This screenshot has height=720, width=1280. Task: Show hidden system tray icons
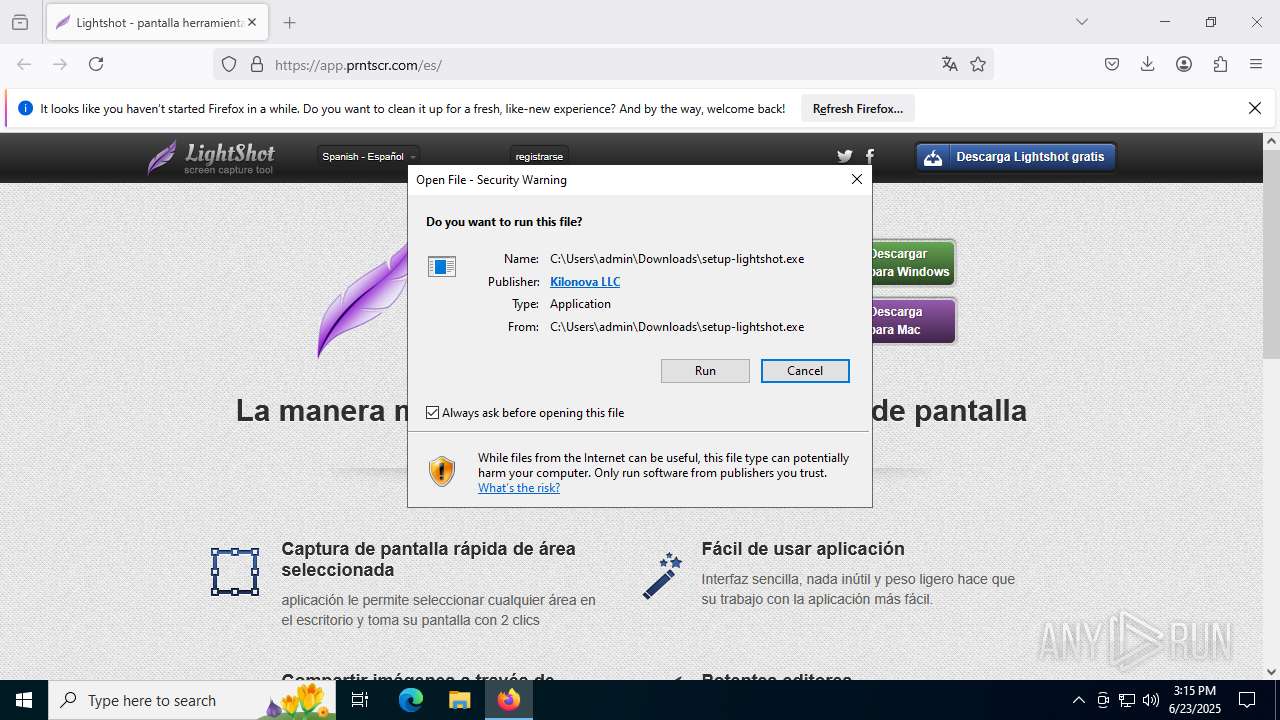[x=1078, y=700]
